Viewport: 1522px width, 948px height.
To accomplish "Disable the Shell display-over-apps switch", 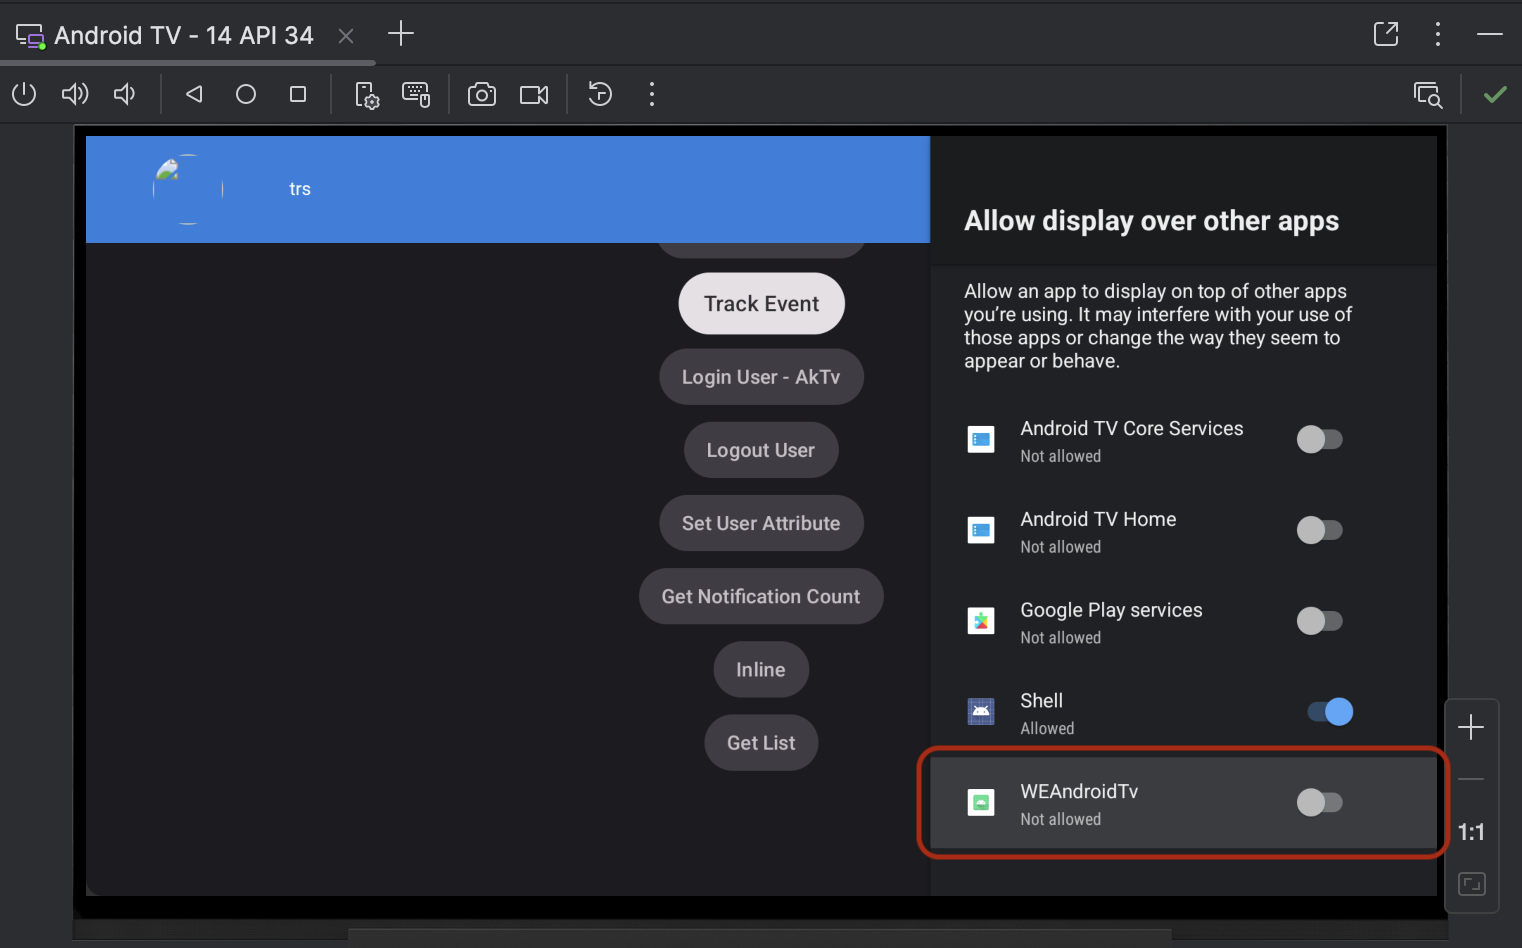I will pos(1330,712).
